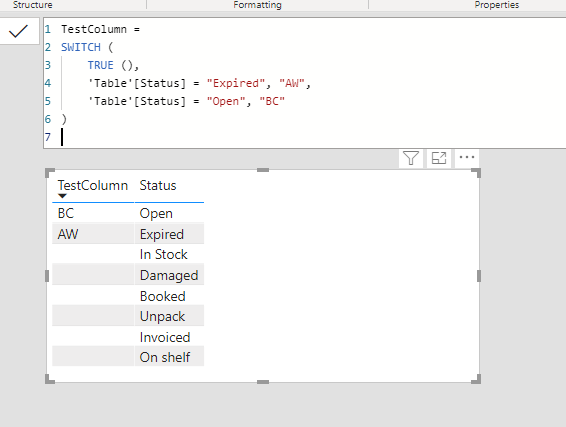Open the Properties ribbon group label
566x427 pixels.
click(x=497, y=5)
